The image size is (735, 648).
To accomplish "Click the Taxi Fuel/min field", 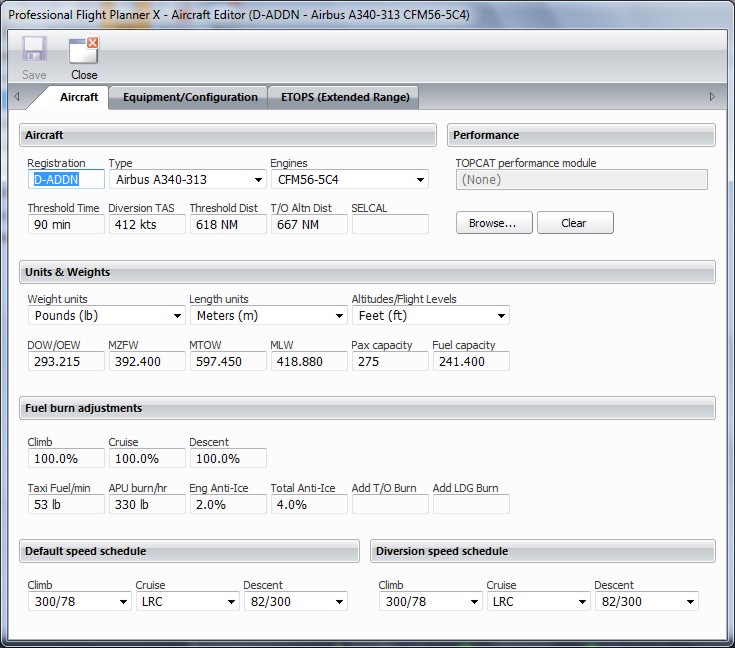I will 66,505.
